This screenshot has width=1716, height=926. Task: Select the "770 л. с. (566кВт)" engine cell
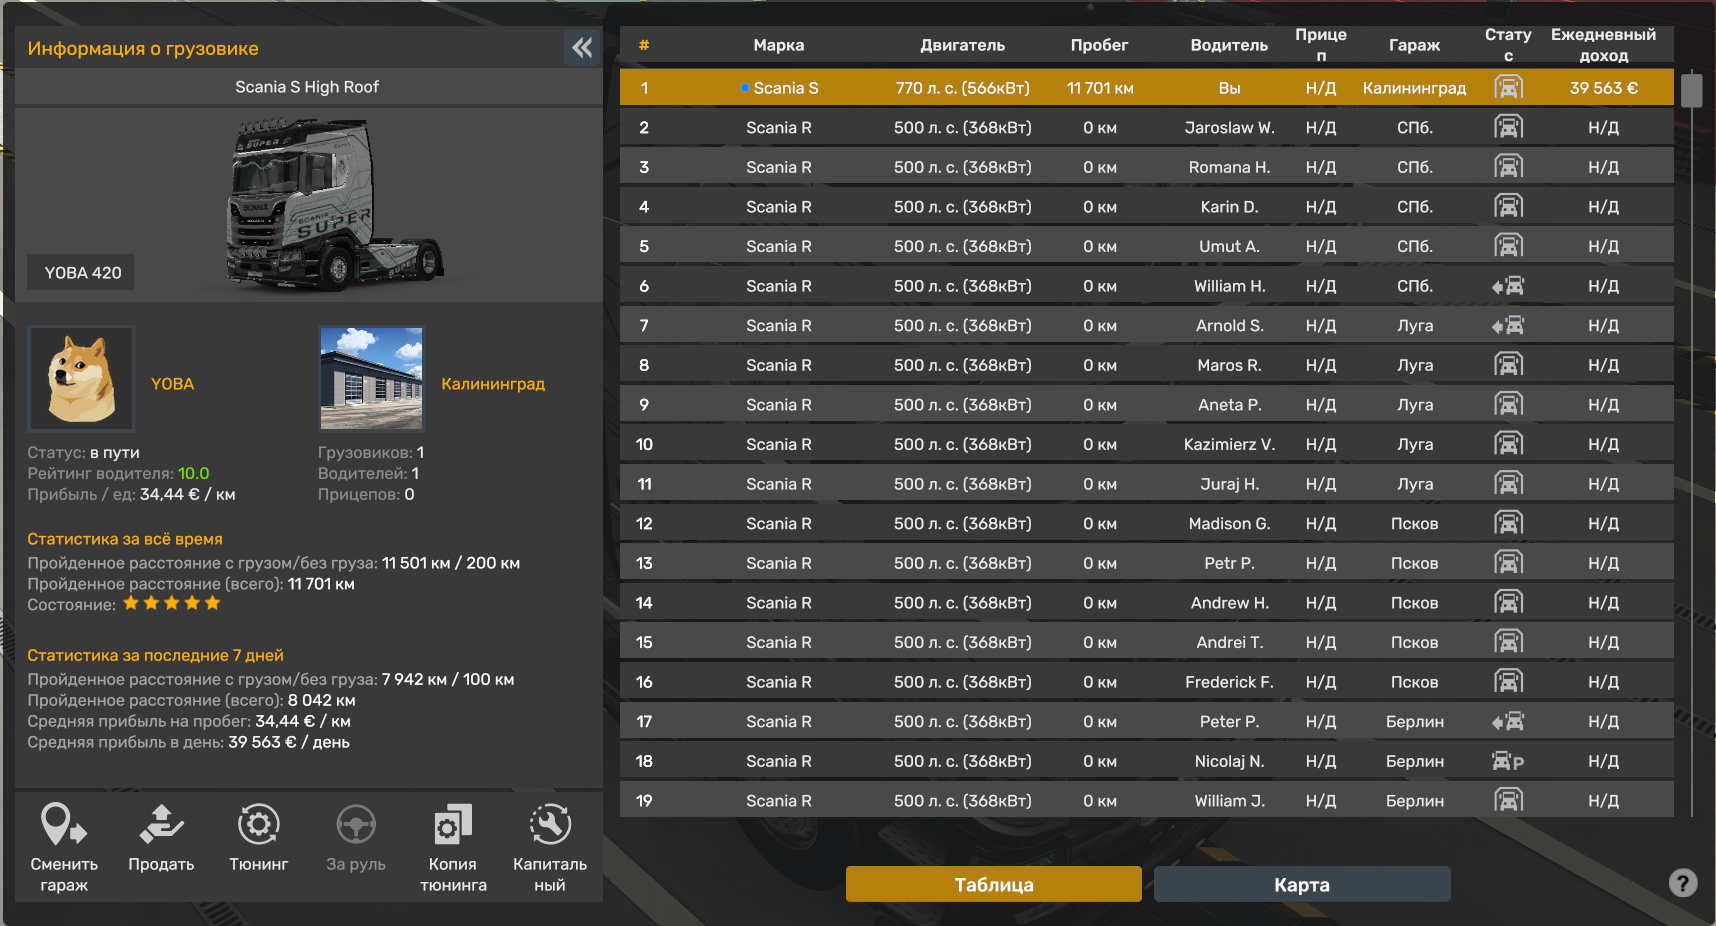(963, 88)
